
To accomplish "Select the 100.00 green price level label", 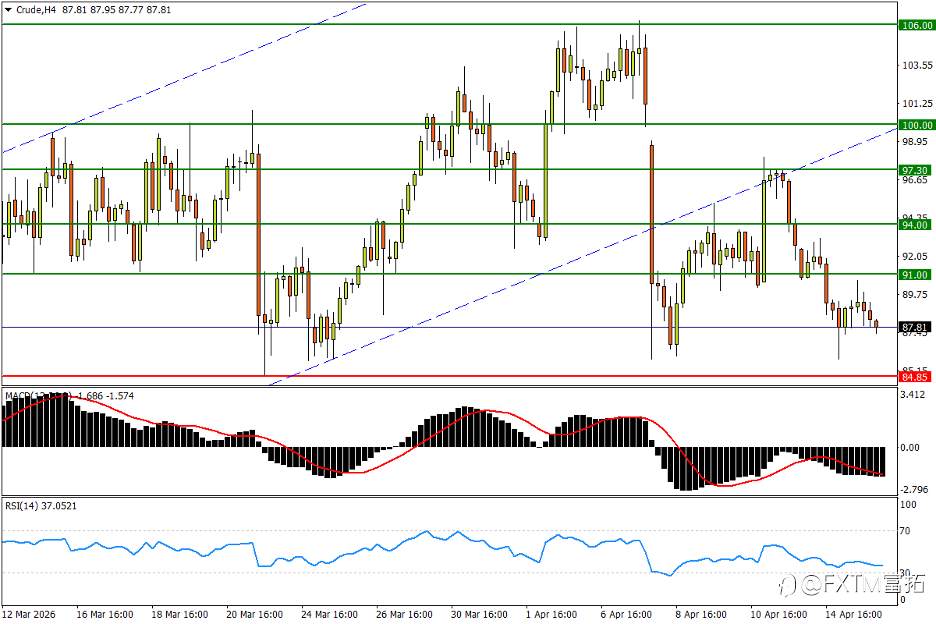I will (917, 125).
